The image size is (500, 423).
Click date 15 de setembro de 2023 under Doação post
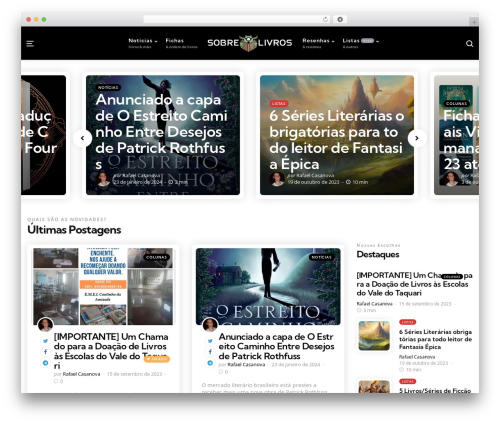click(x=134, y=374)
